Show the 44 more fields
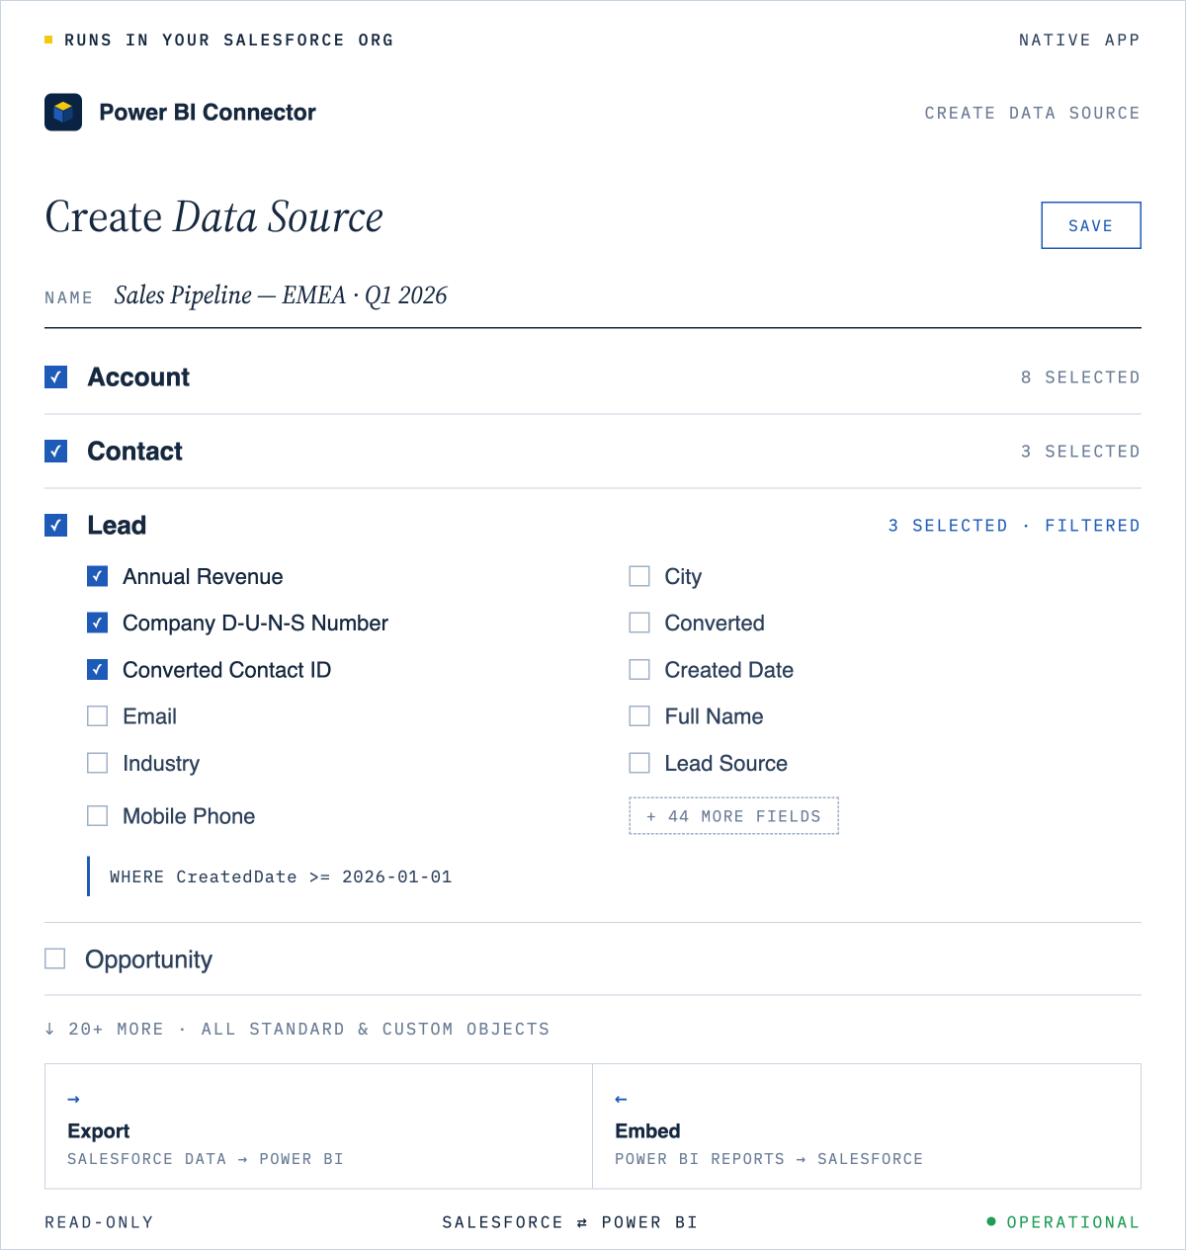Viewport: 1186px width, 1250px height. (733, 816)
